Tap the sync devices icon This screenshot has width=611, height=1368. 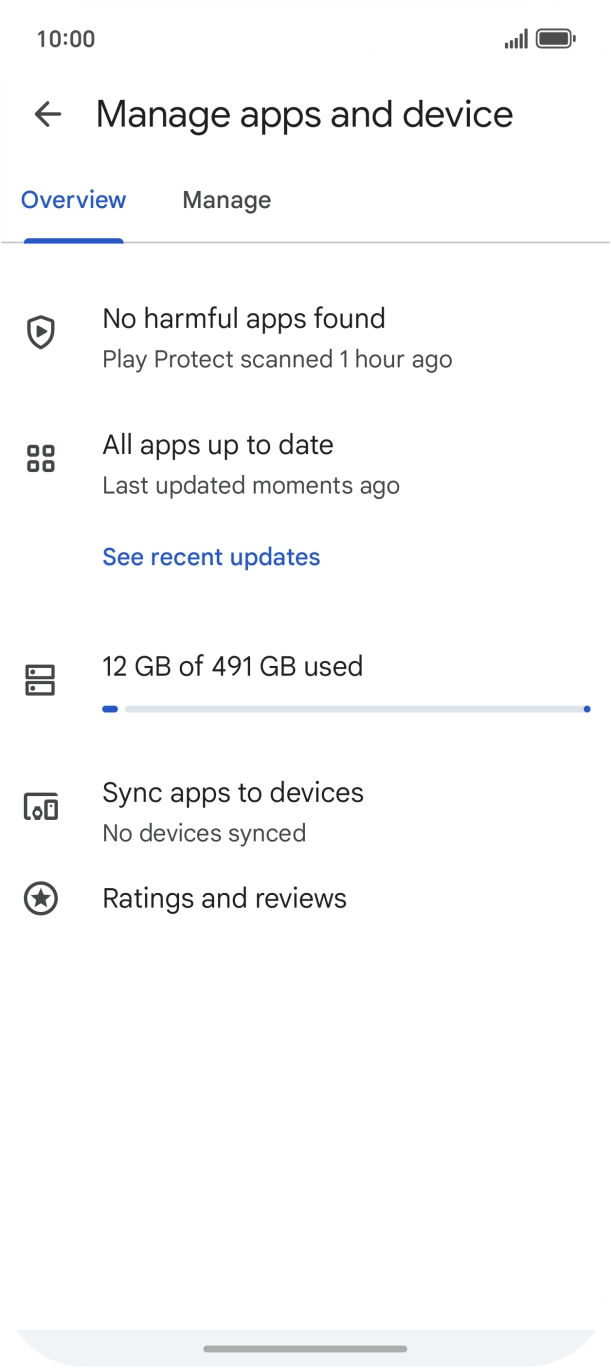click(x=41, y=806)
